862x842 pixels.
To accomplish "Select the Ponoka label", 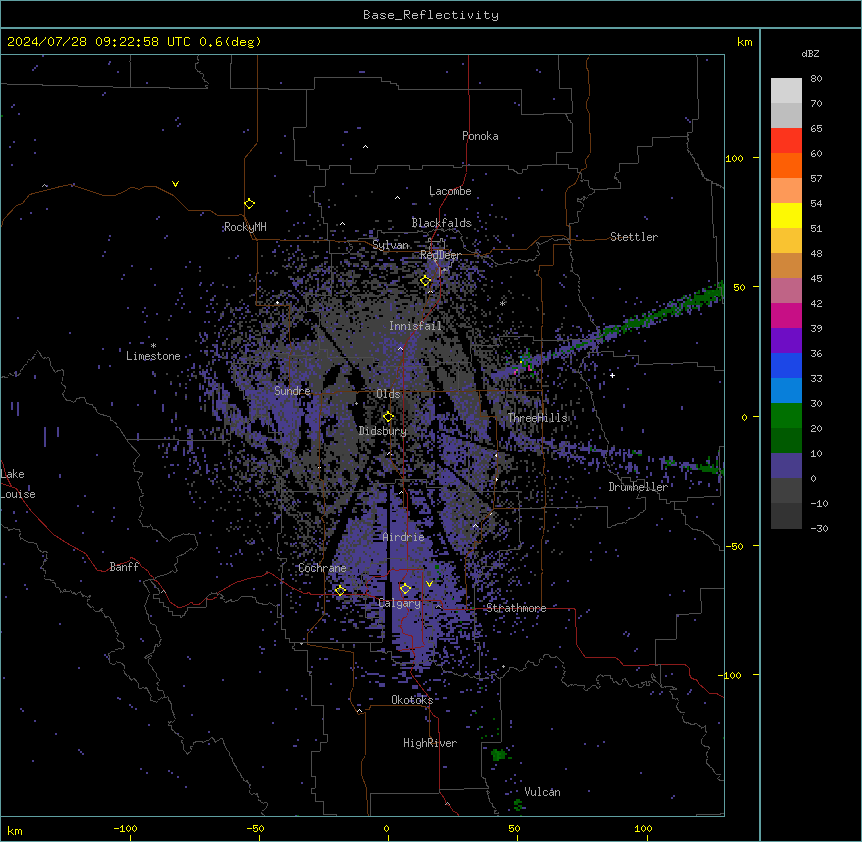I will click(480, 136).
